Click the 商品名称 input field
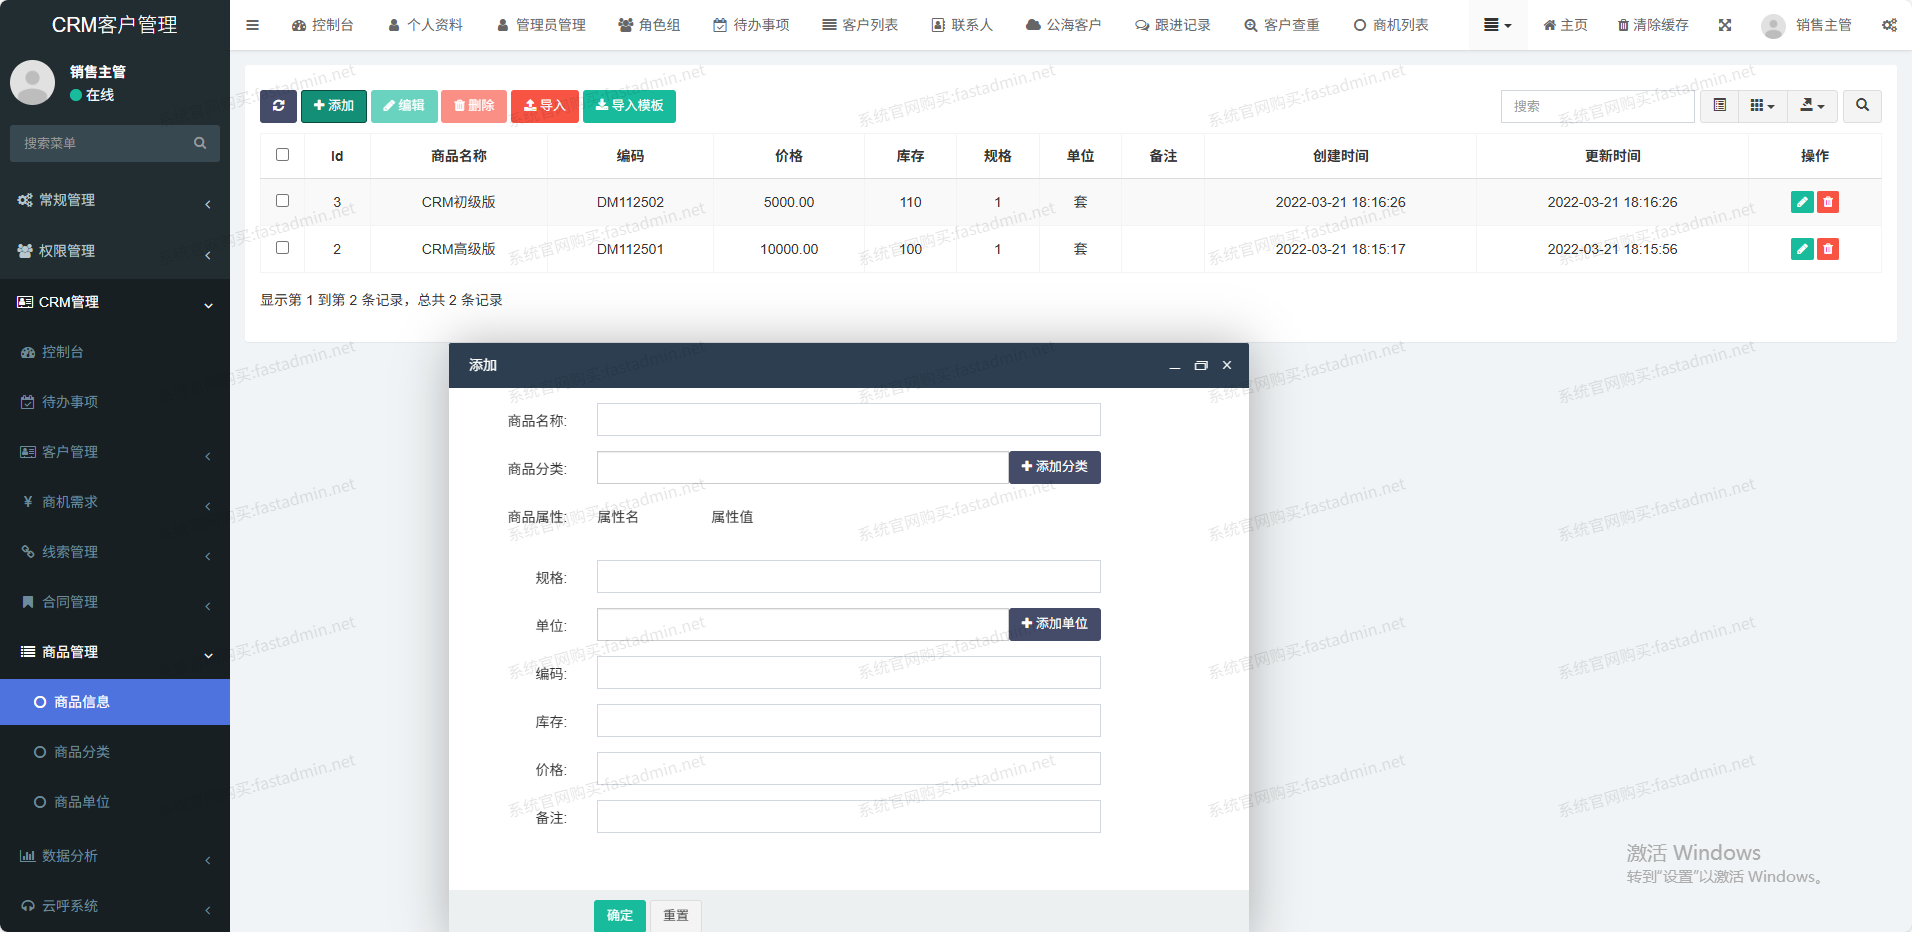The width and height of the screenshot is (1912, 932). point(848,420)
